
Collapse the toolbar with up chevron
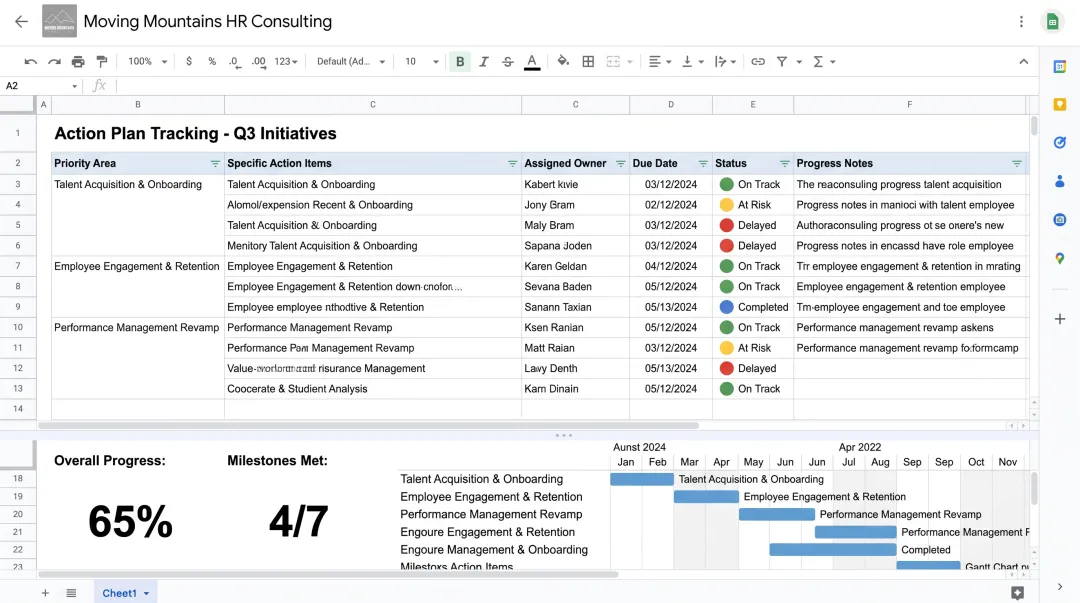click(1024, 62)
